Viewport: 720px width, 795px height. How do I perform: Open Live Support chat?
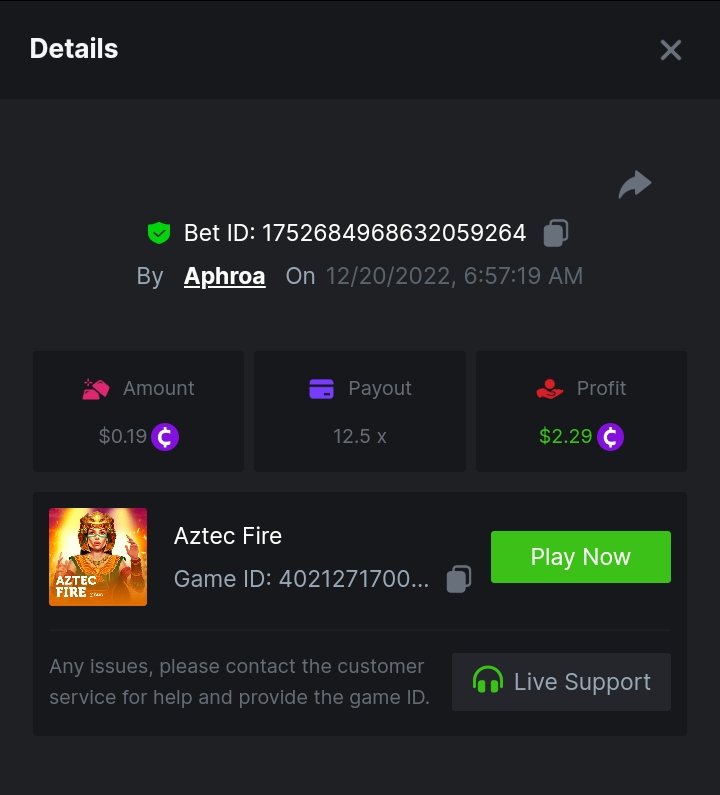click(x=561, y=682)
